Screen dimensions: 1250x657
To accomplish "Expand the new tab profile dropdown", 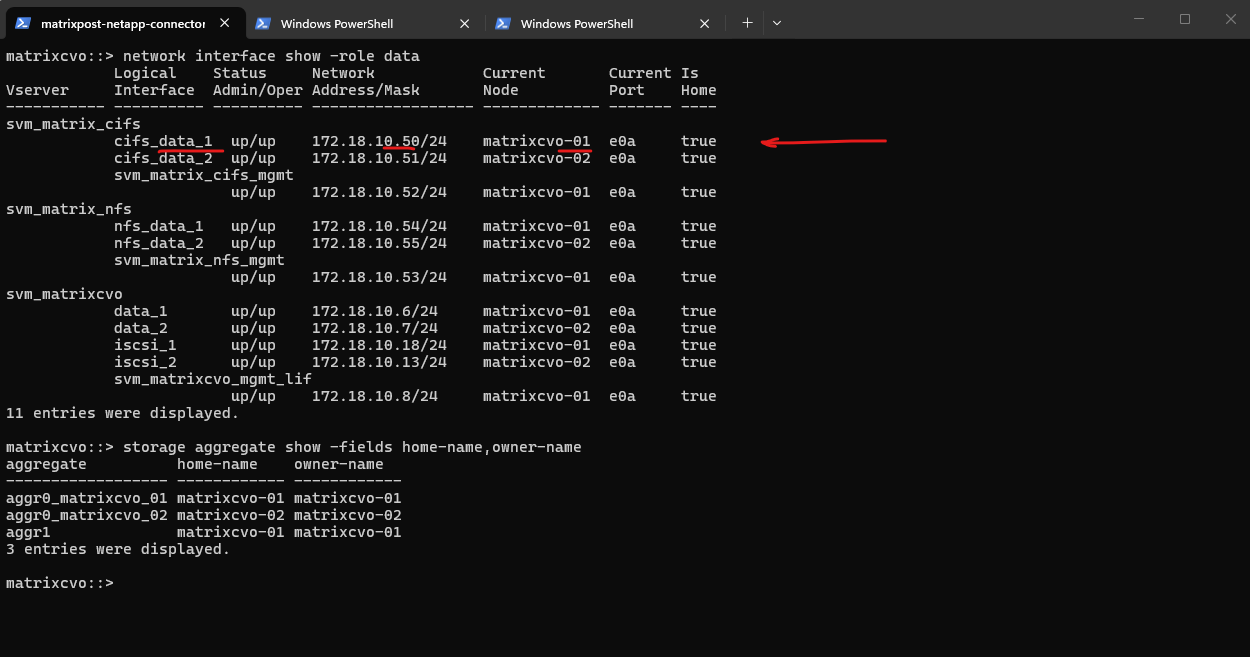I will [777, 22].
